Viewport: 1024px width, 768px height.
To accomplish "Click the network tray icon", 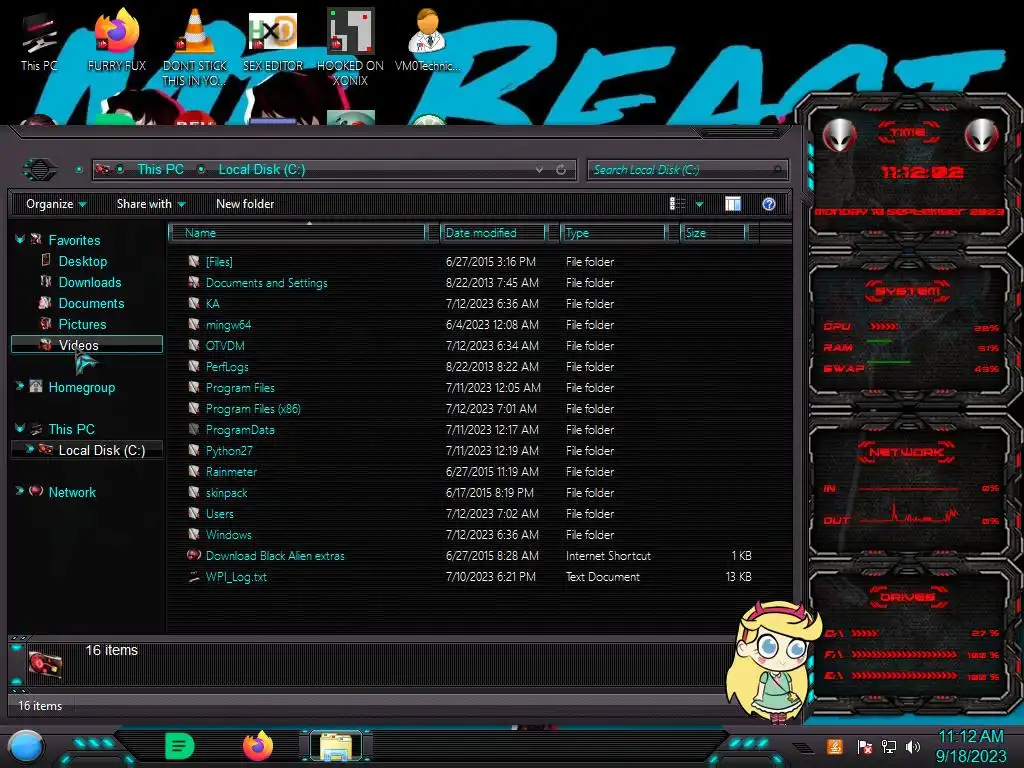I will (889, 746).
